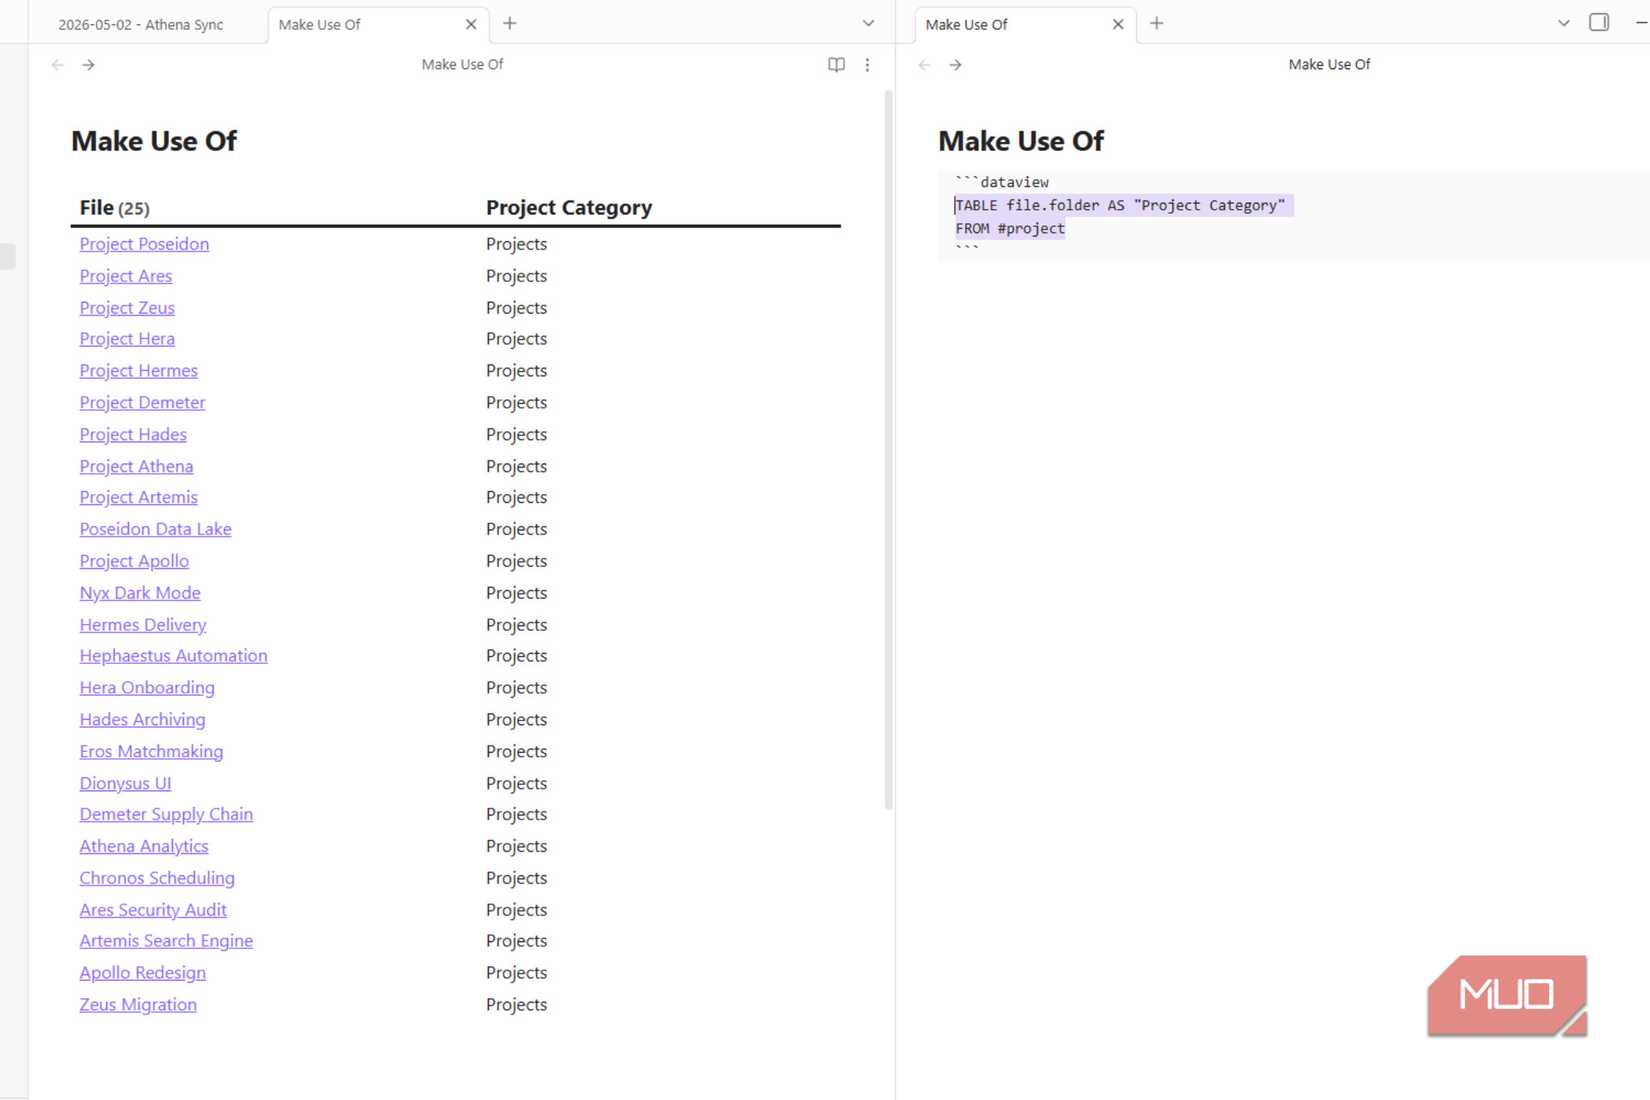The image size is (1650, 1100).
Task: Close the left pane Make Use Of tab
Action: pyautogui.click(x=471, y=24)
